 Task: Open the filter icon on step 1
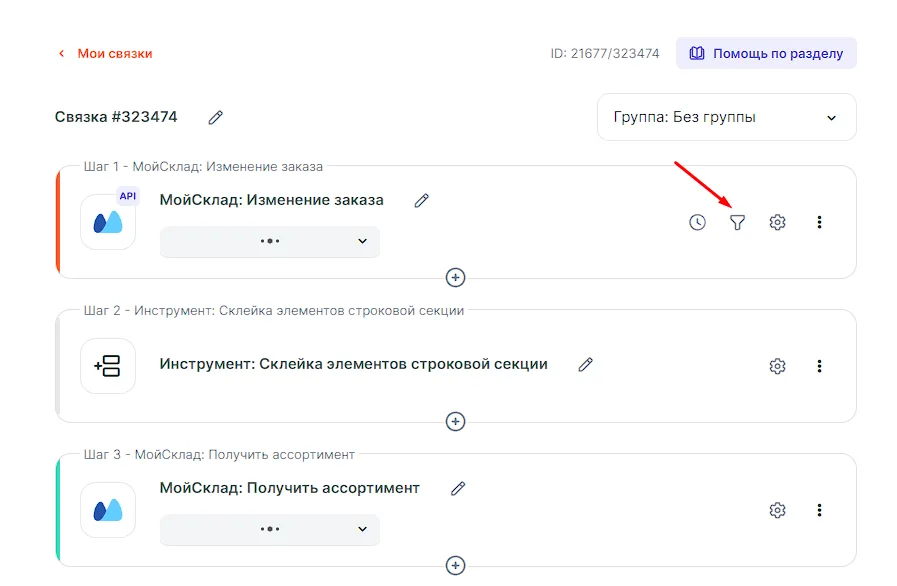pyautogui.click(x=737, y=222)
